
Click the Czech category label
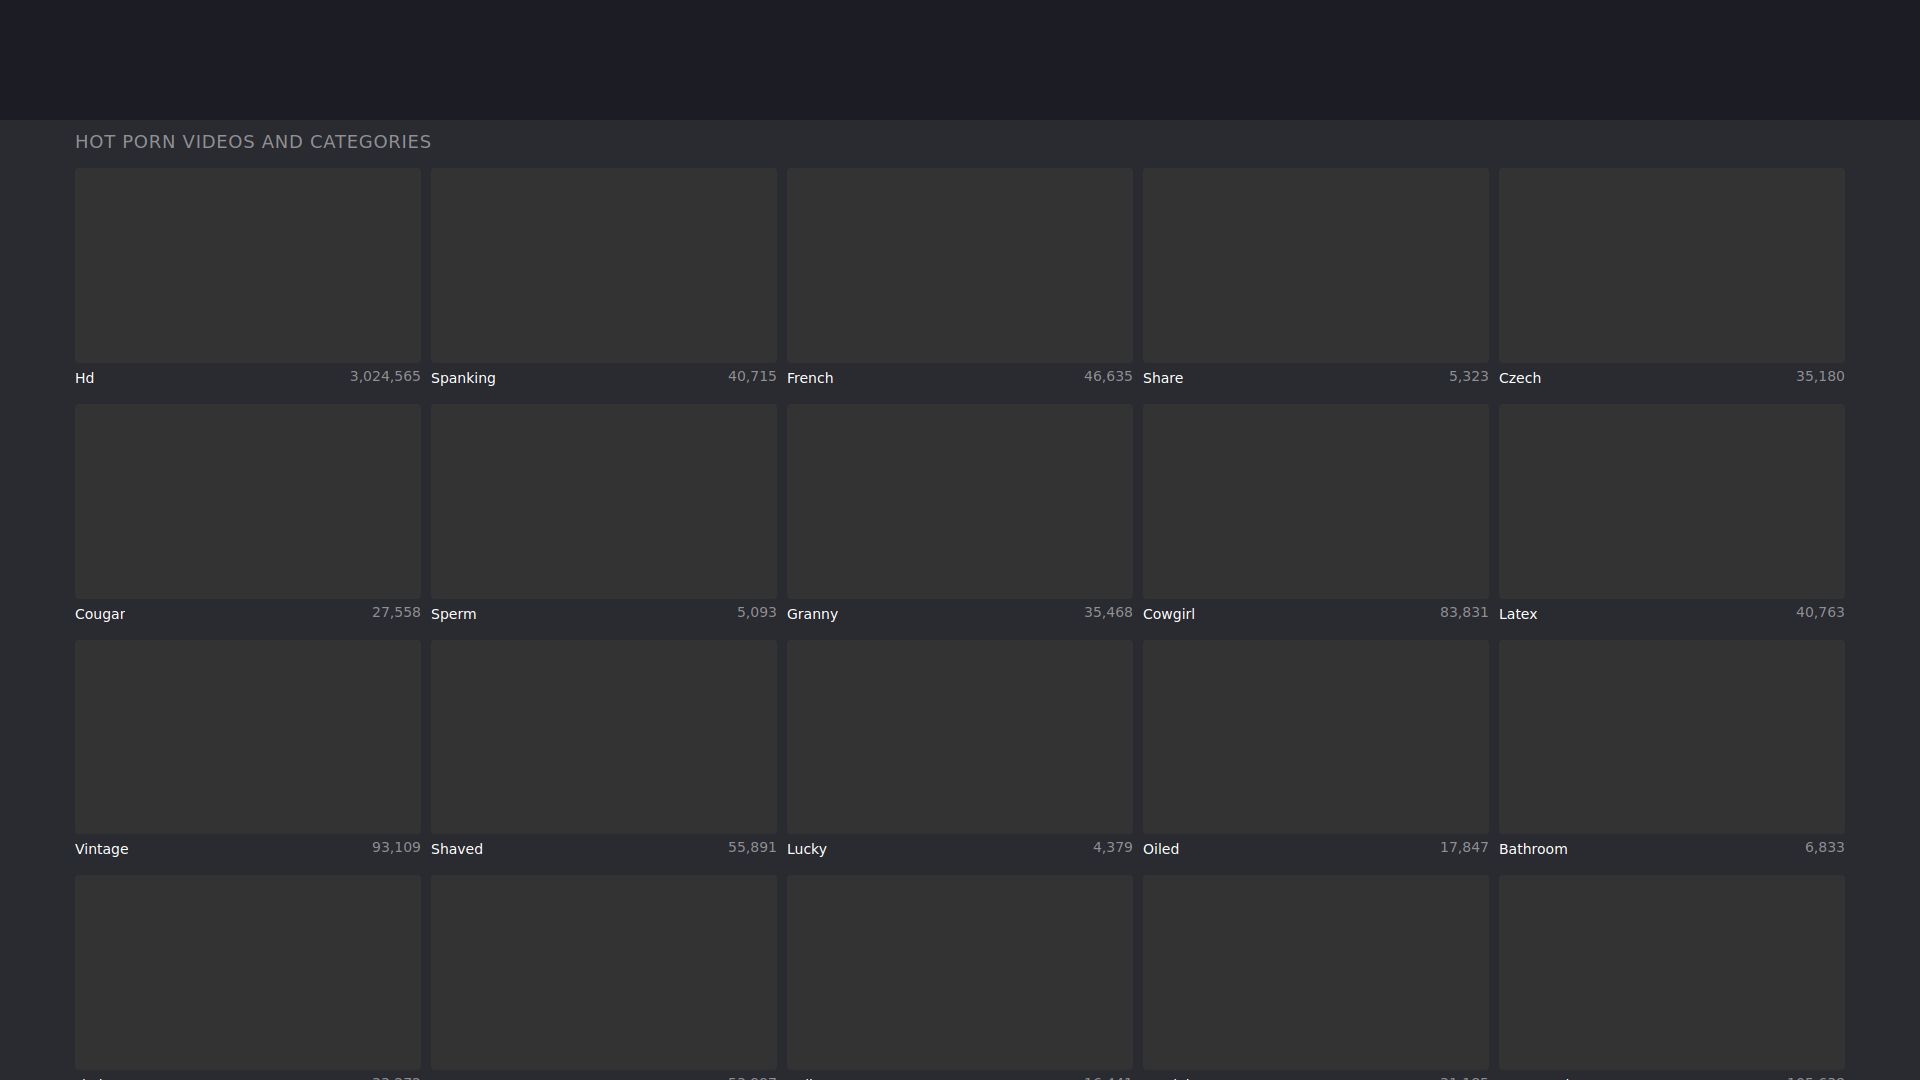1519,378
